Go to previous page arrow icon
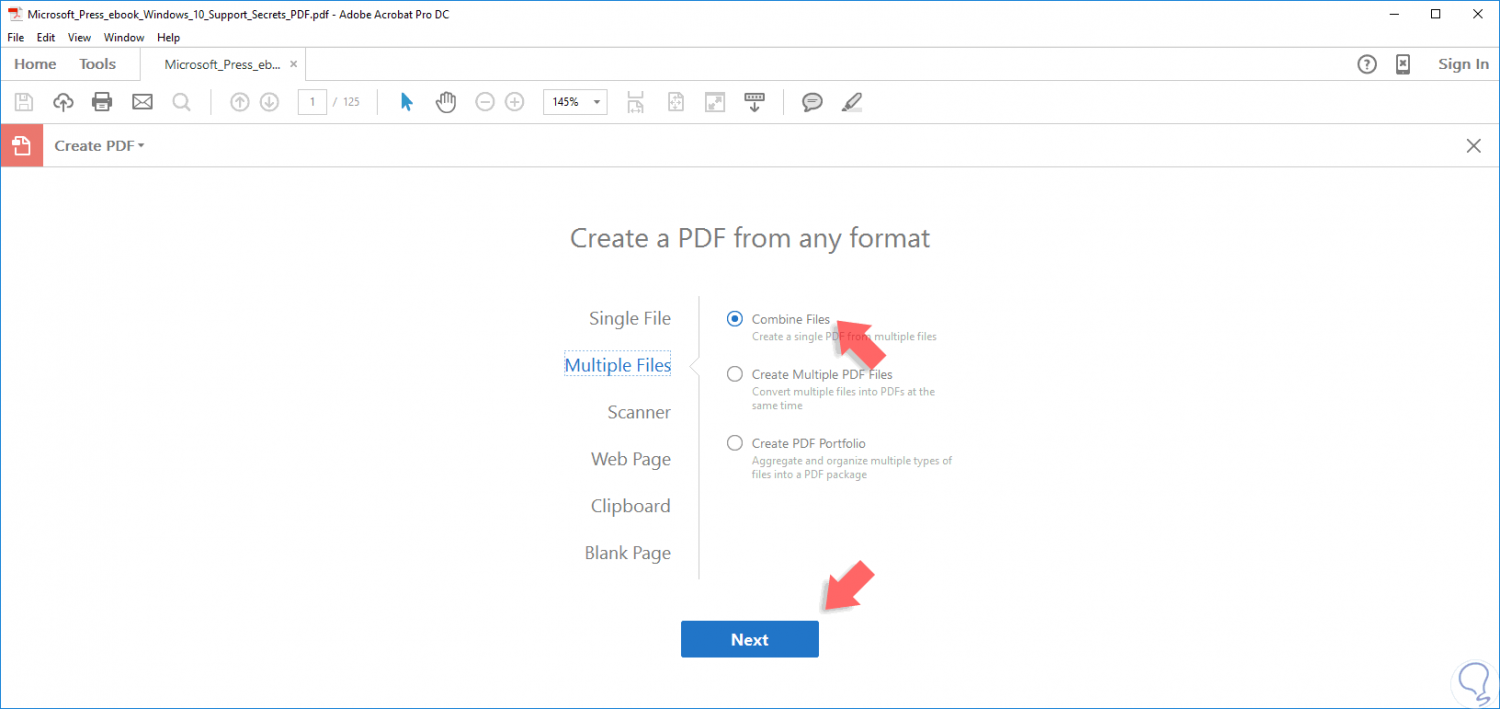Screen dimensions: 1500x709 [239, 102]
